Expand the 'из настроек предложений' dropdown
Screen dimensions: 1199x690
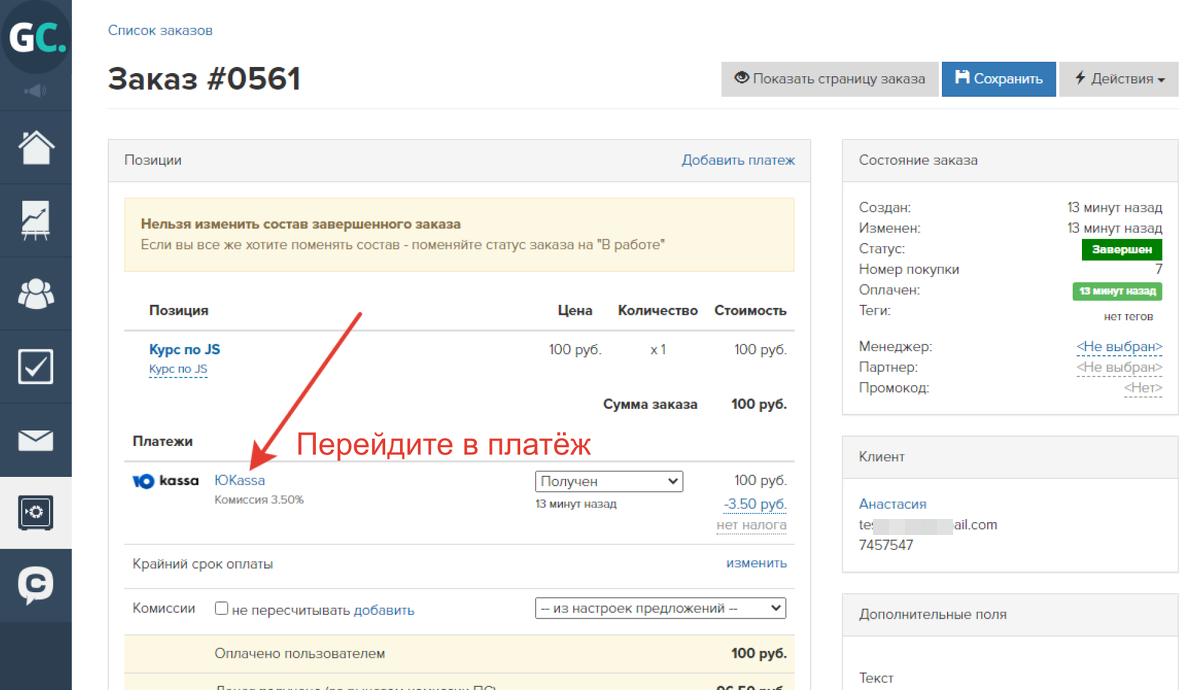coord(660,608)
